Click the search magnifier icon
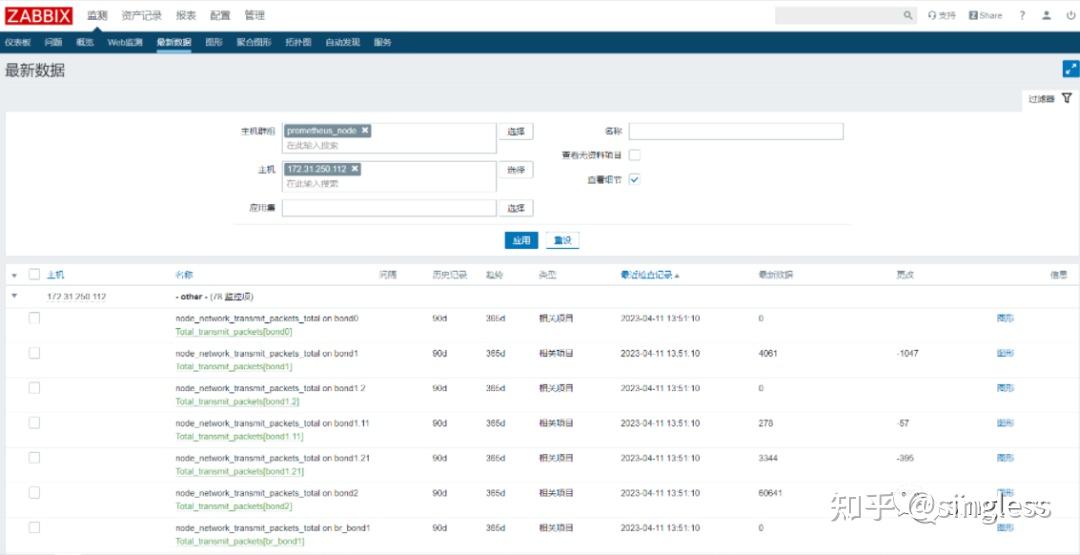The width and height of the screenshot is (1080, 555). [908, 15]
